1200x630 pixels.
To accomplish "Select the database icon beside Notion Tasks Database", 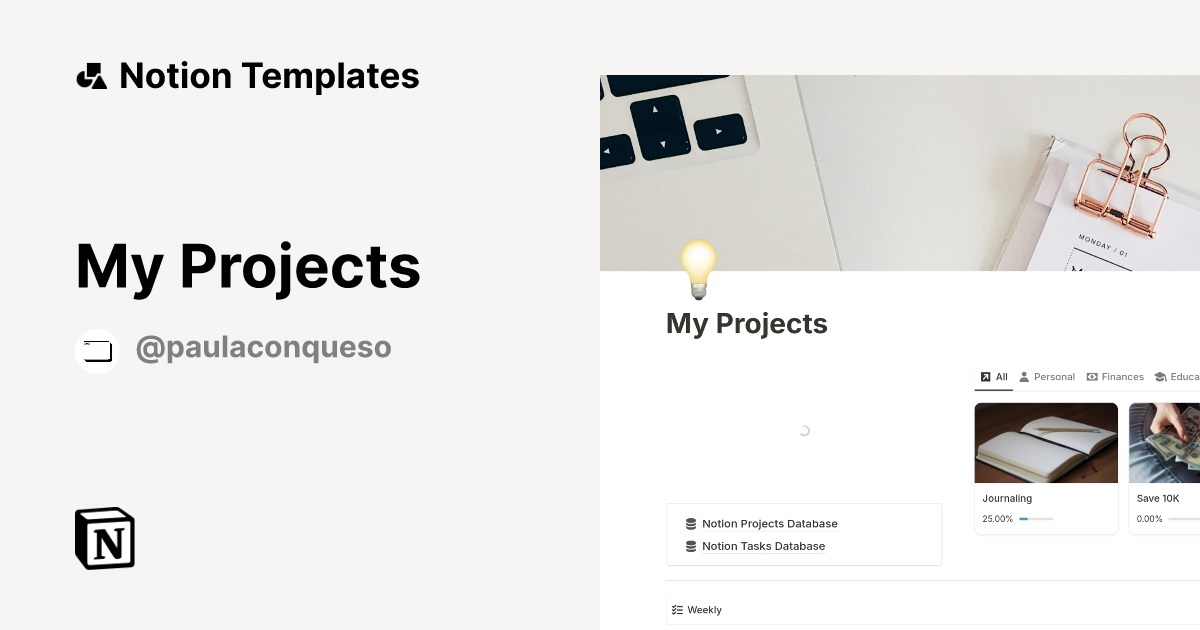I will click(x=690, y=546).
